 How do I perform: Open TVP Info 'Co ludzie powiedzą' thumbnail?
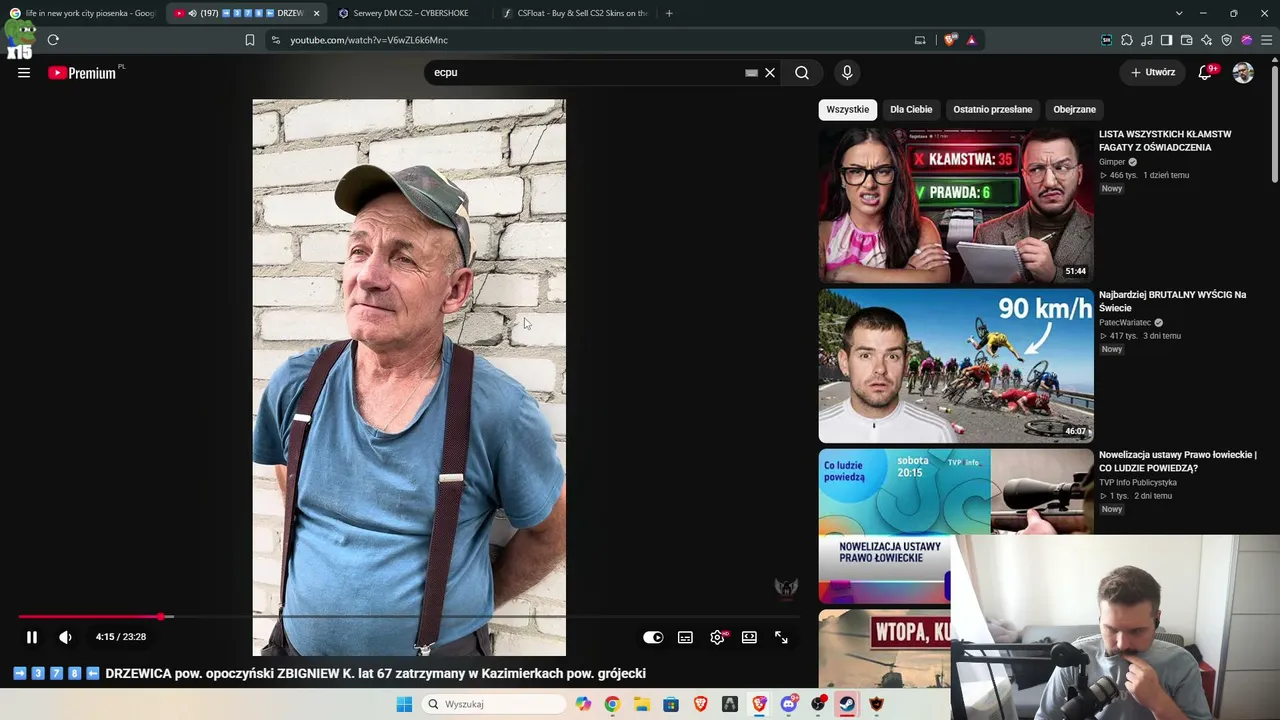[956, 525]
